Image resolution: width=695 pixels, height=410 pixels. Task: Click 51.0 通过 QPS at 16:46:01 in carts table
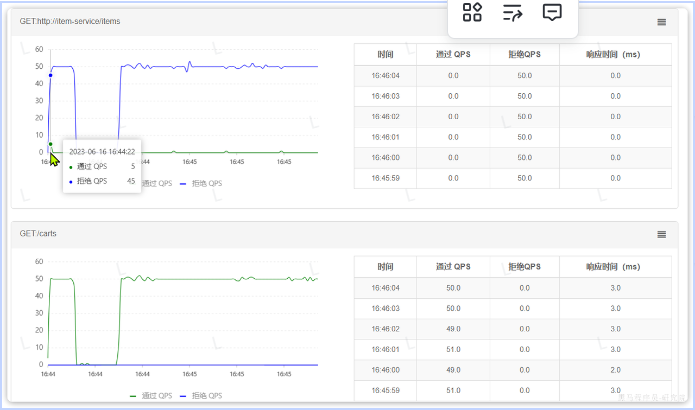(x=453, y=350)
